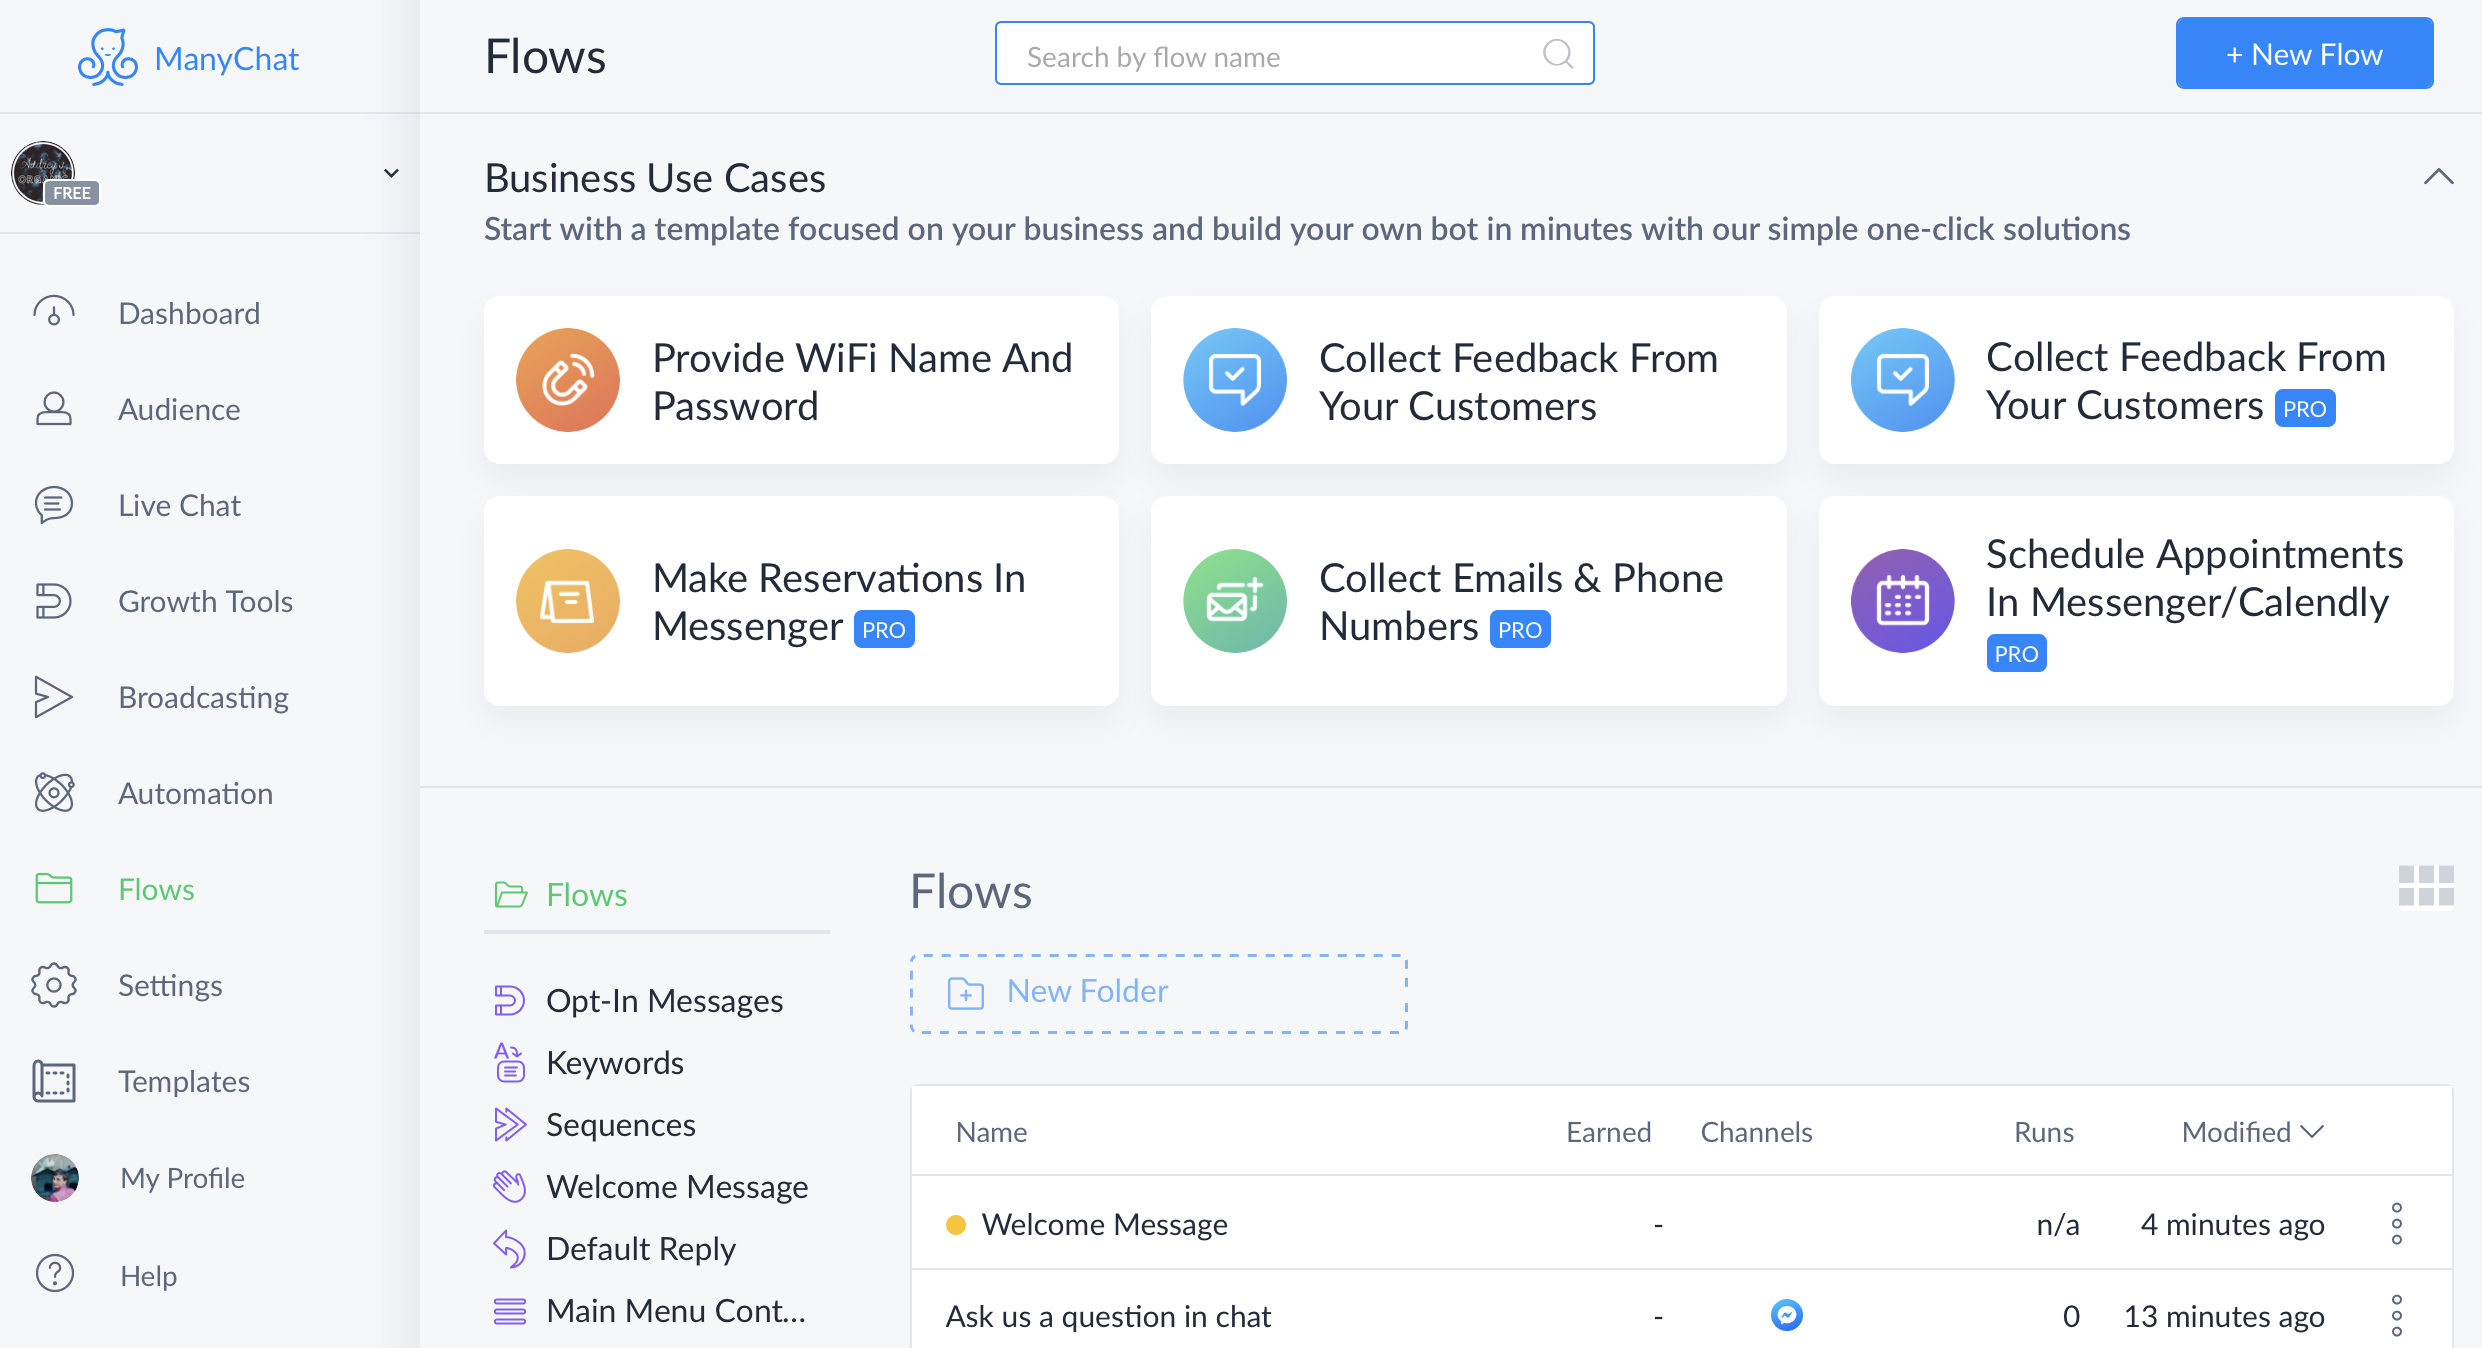
Task: Toggle the Welcome Message flow status
Action: (954, 1223)
